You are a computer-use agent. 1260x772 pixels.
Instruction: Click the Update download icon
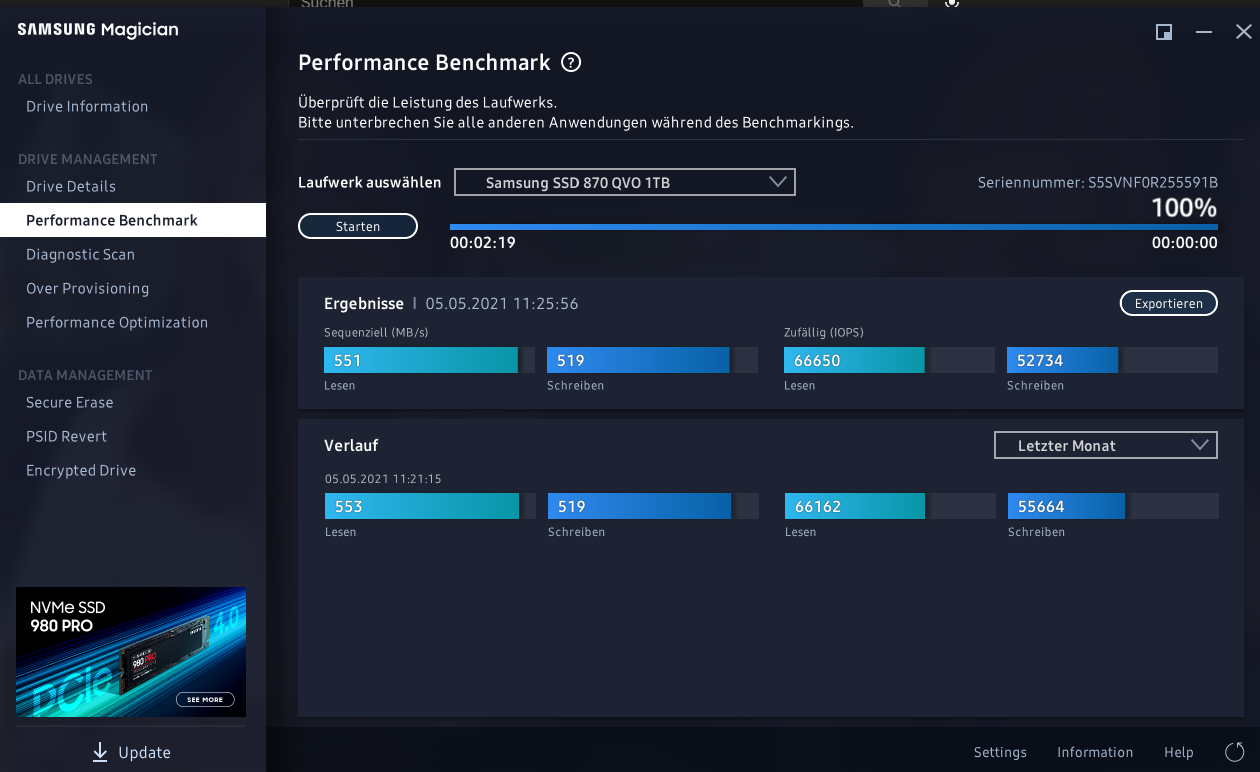tap(100, 752)
